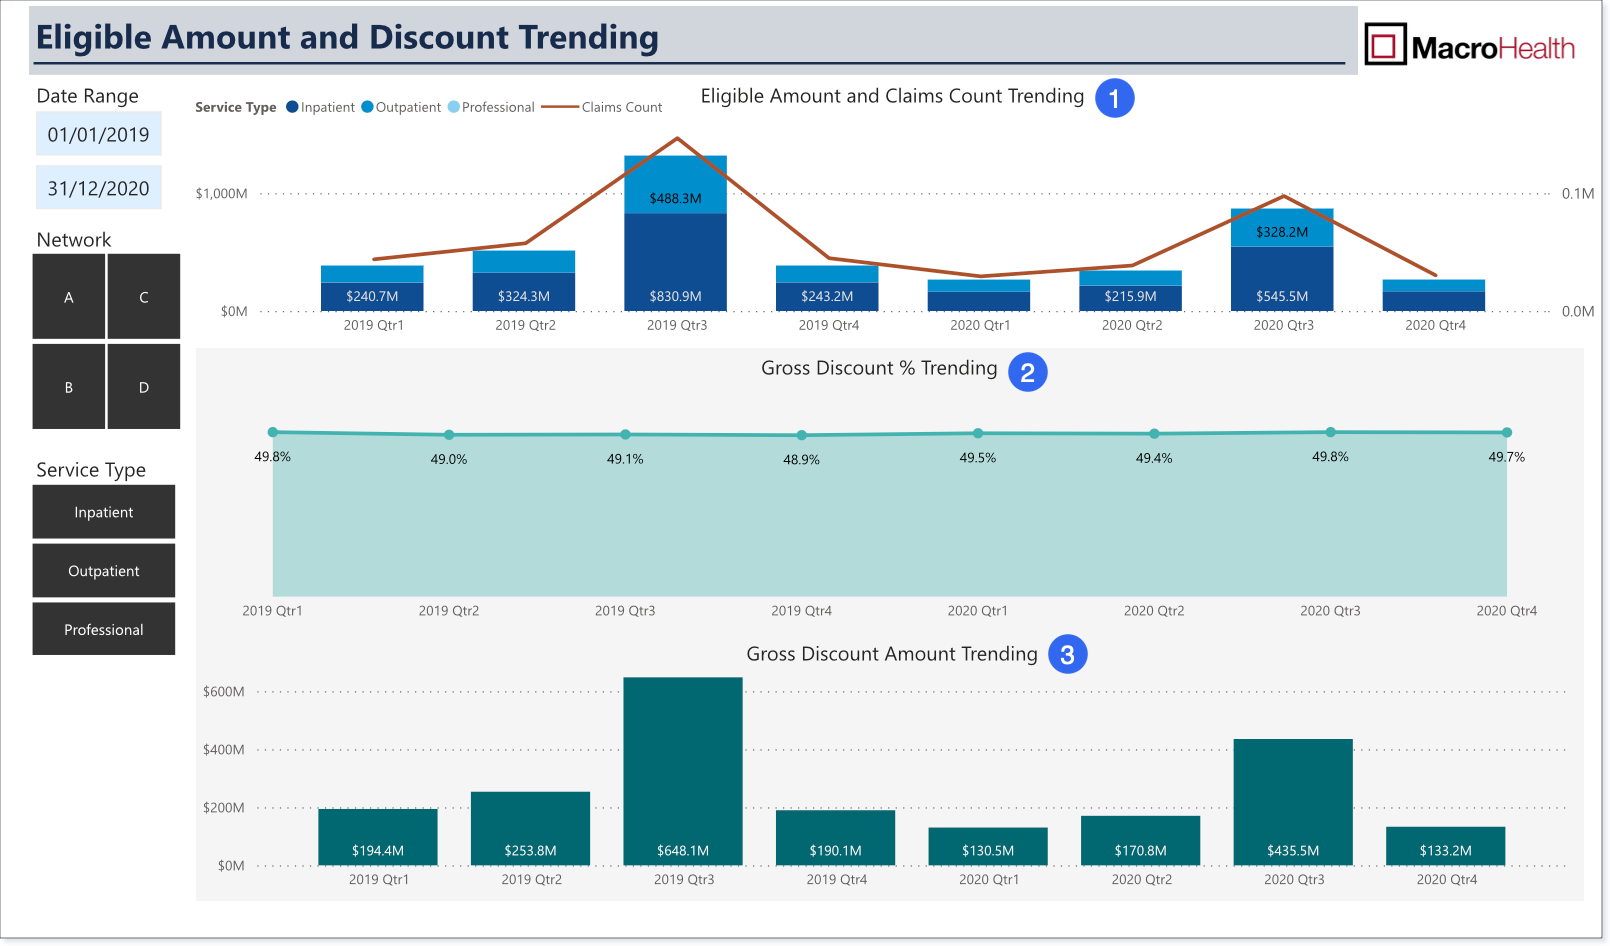
Task: Filter by Inpatient service type
Action: (104, 512)
